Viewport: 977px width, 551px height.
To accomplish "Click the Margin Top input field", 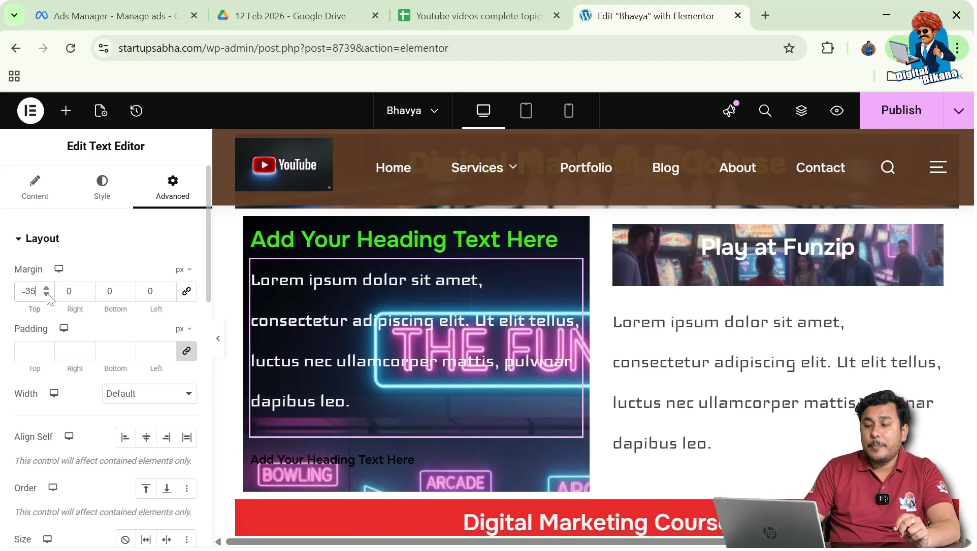I will tap(29, 292).
